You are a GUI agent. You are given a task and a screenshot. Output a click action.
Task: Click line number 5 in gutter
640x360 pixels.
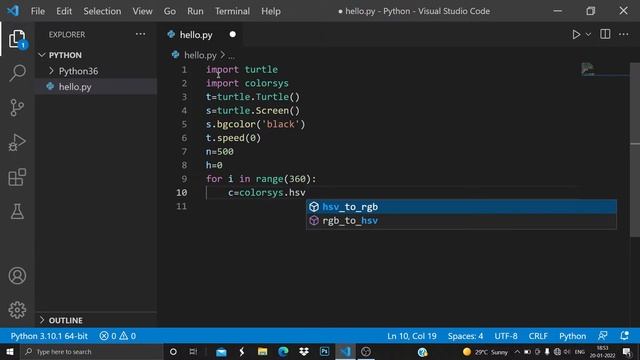184,124
